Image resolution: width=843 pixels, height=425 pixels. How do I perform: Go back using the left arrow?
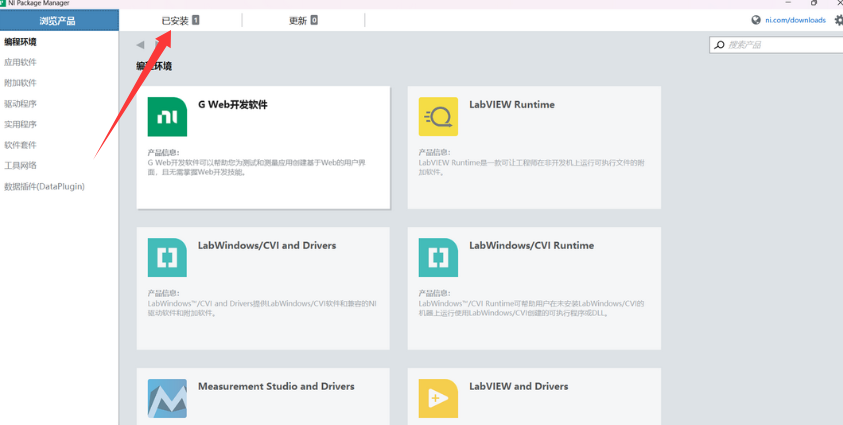(x=140, y=45)
